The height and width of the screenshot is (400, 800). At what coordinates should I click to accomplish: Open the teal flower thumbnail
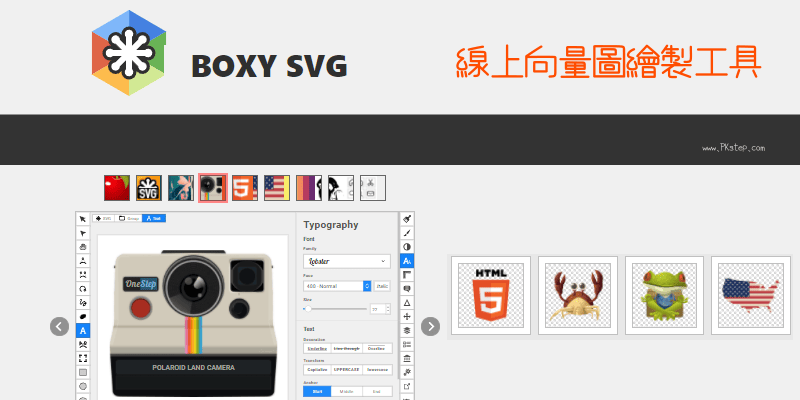tap(181, 188)
